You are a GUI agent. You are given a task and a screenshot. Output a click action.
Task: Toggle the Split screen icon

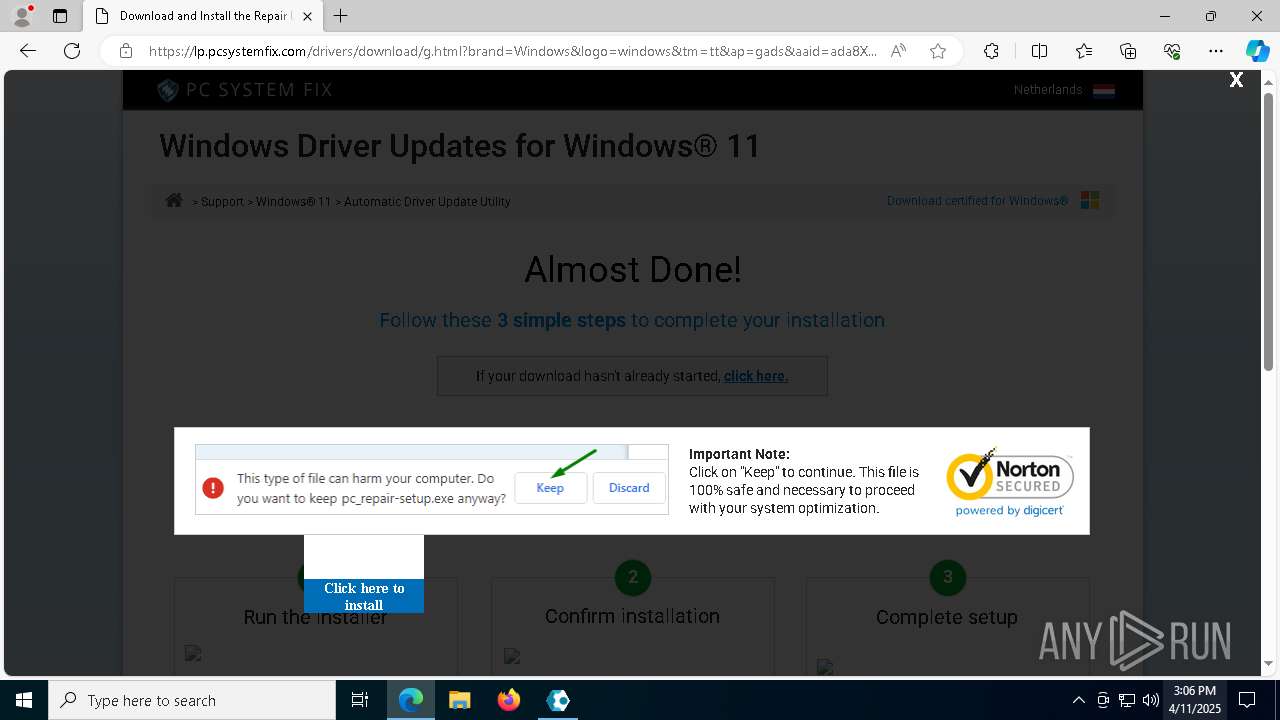click(x=1039, y=51)
